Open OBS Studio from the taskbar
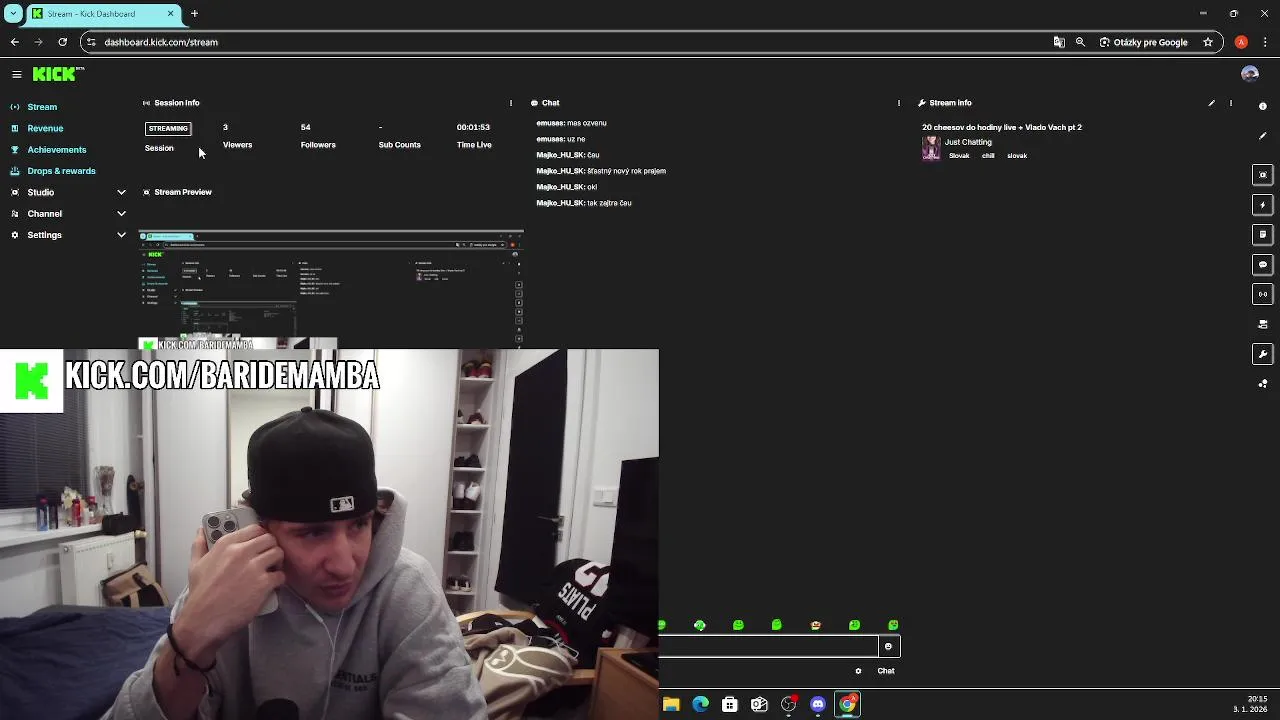The height and width of the screenshot is (720, 1280). [x=789, y=704]
